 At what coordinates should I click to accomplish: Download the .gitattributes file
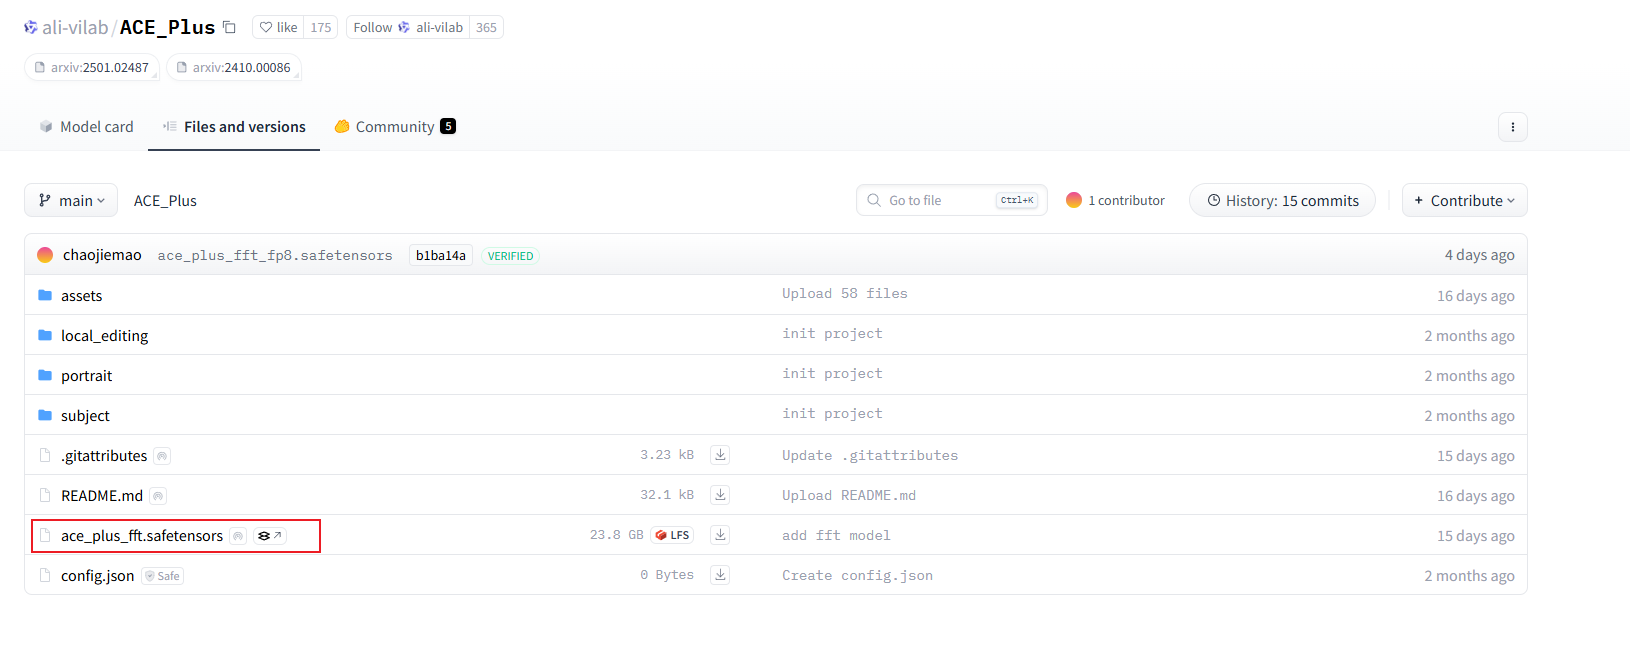719,455
